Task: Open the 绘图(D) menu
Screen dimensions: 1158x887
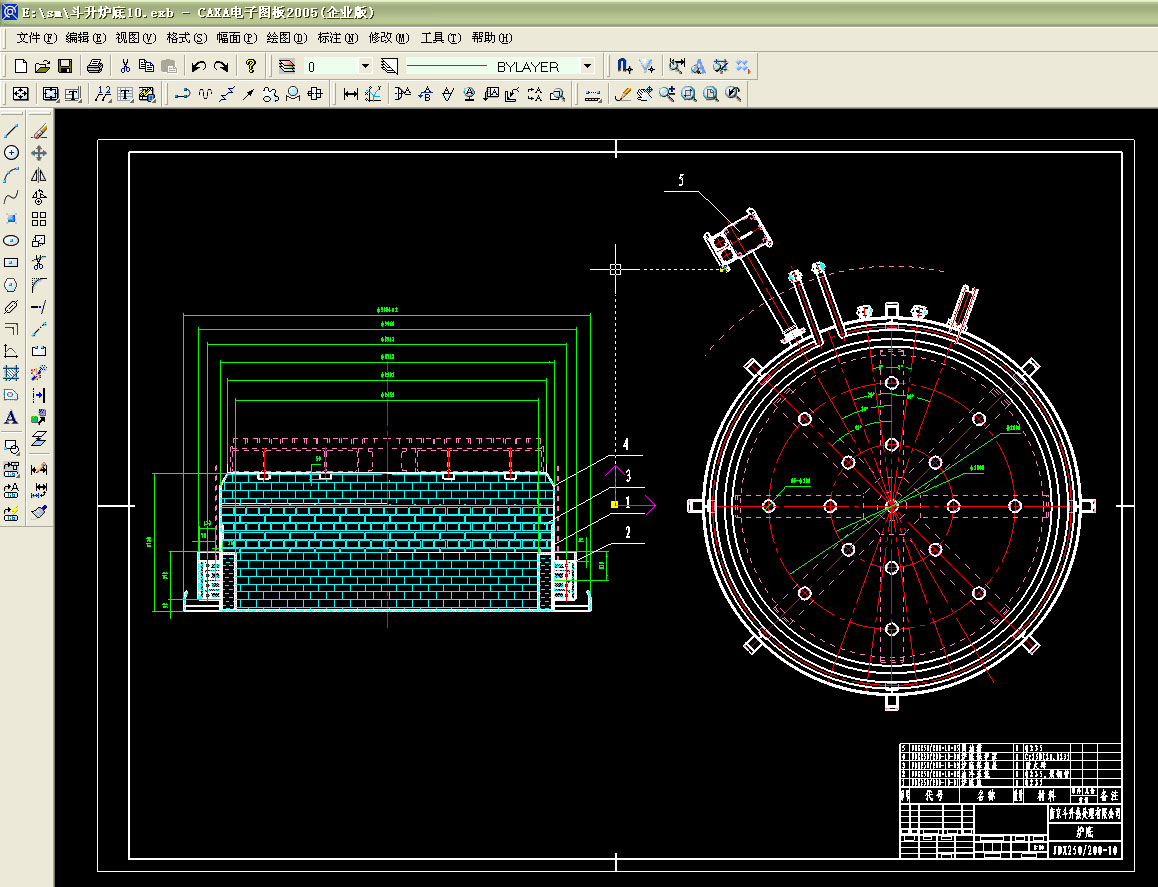Action: [x=286, y=38]
